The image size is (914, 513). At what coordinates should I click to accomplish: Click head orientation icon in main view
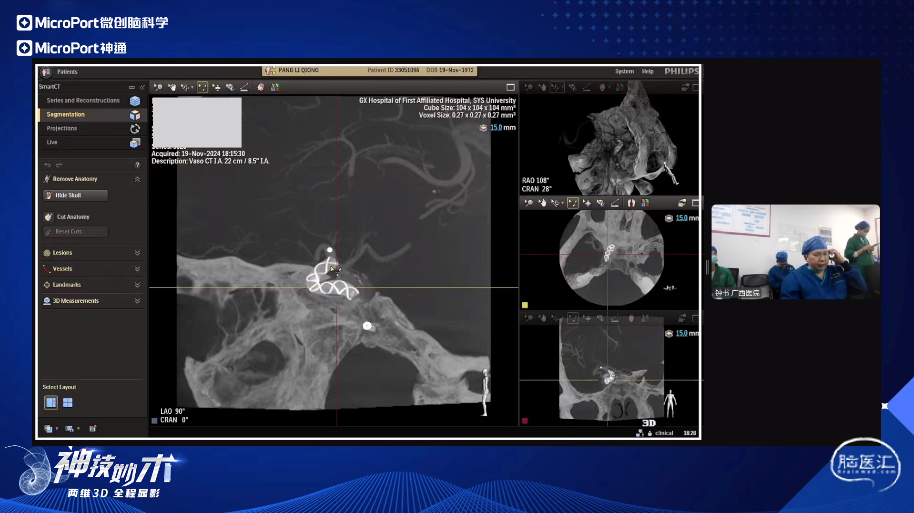[261, 87]
